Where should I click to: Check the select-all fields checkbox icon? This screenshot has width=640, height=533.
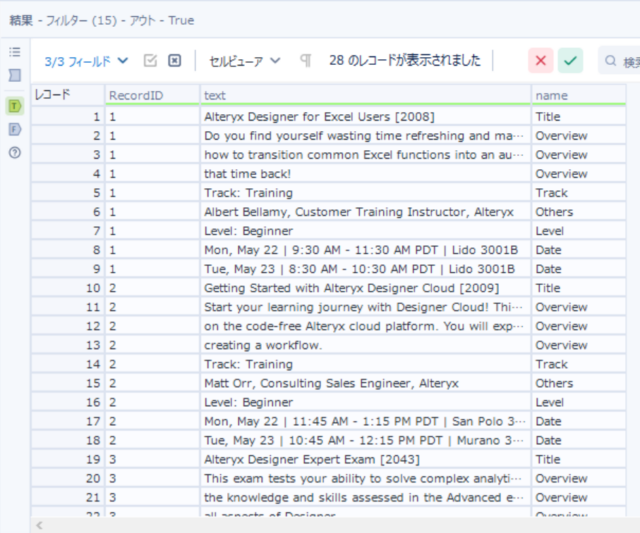point(151,61)
